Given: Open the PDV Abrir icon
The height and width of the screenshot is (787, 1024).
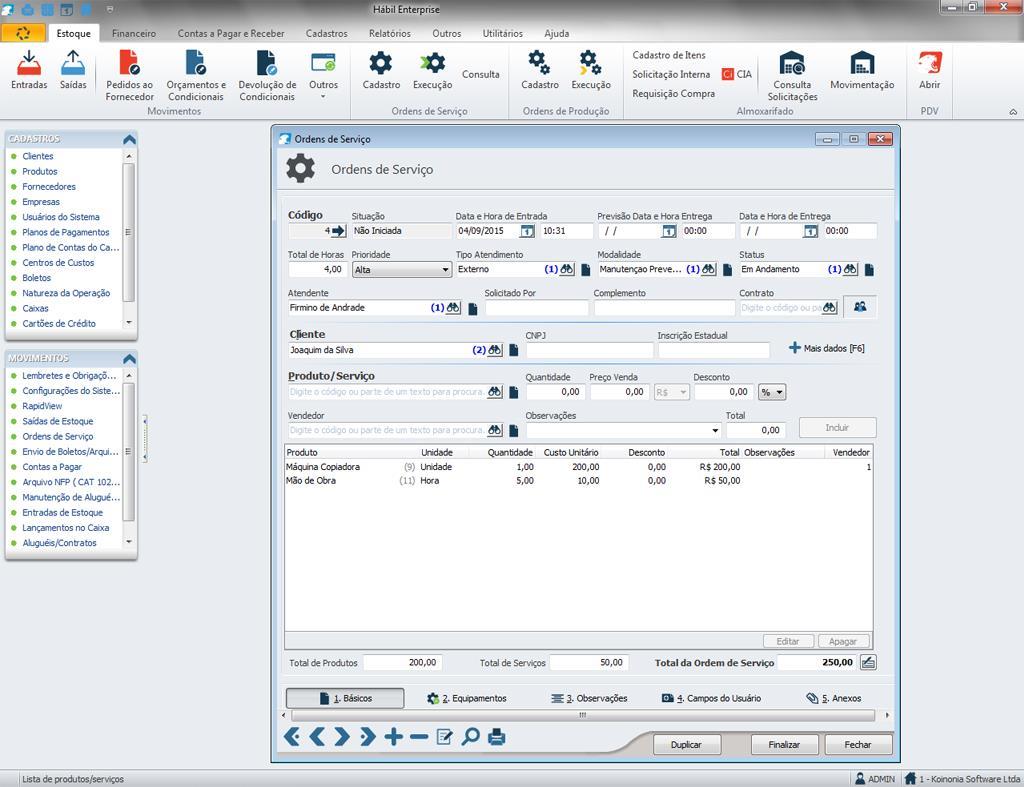Looking at the screenshot, I should click(x=929, y=70).
